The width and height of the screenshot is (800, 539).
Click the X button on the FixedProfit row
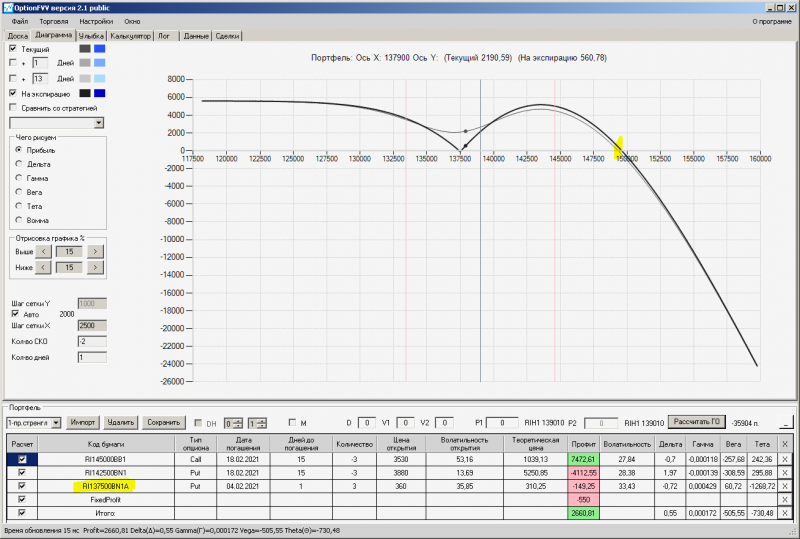tap(784, 498)
